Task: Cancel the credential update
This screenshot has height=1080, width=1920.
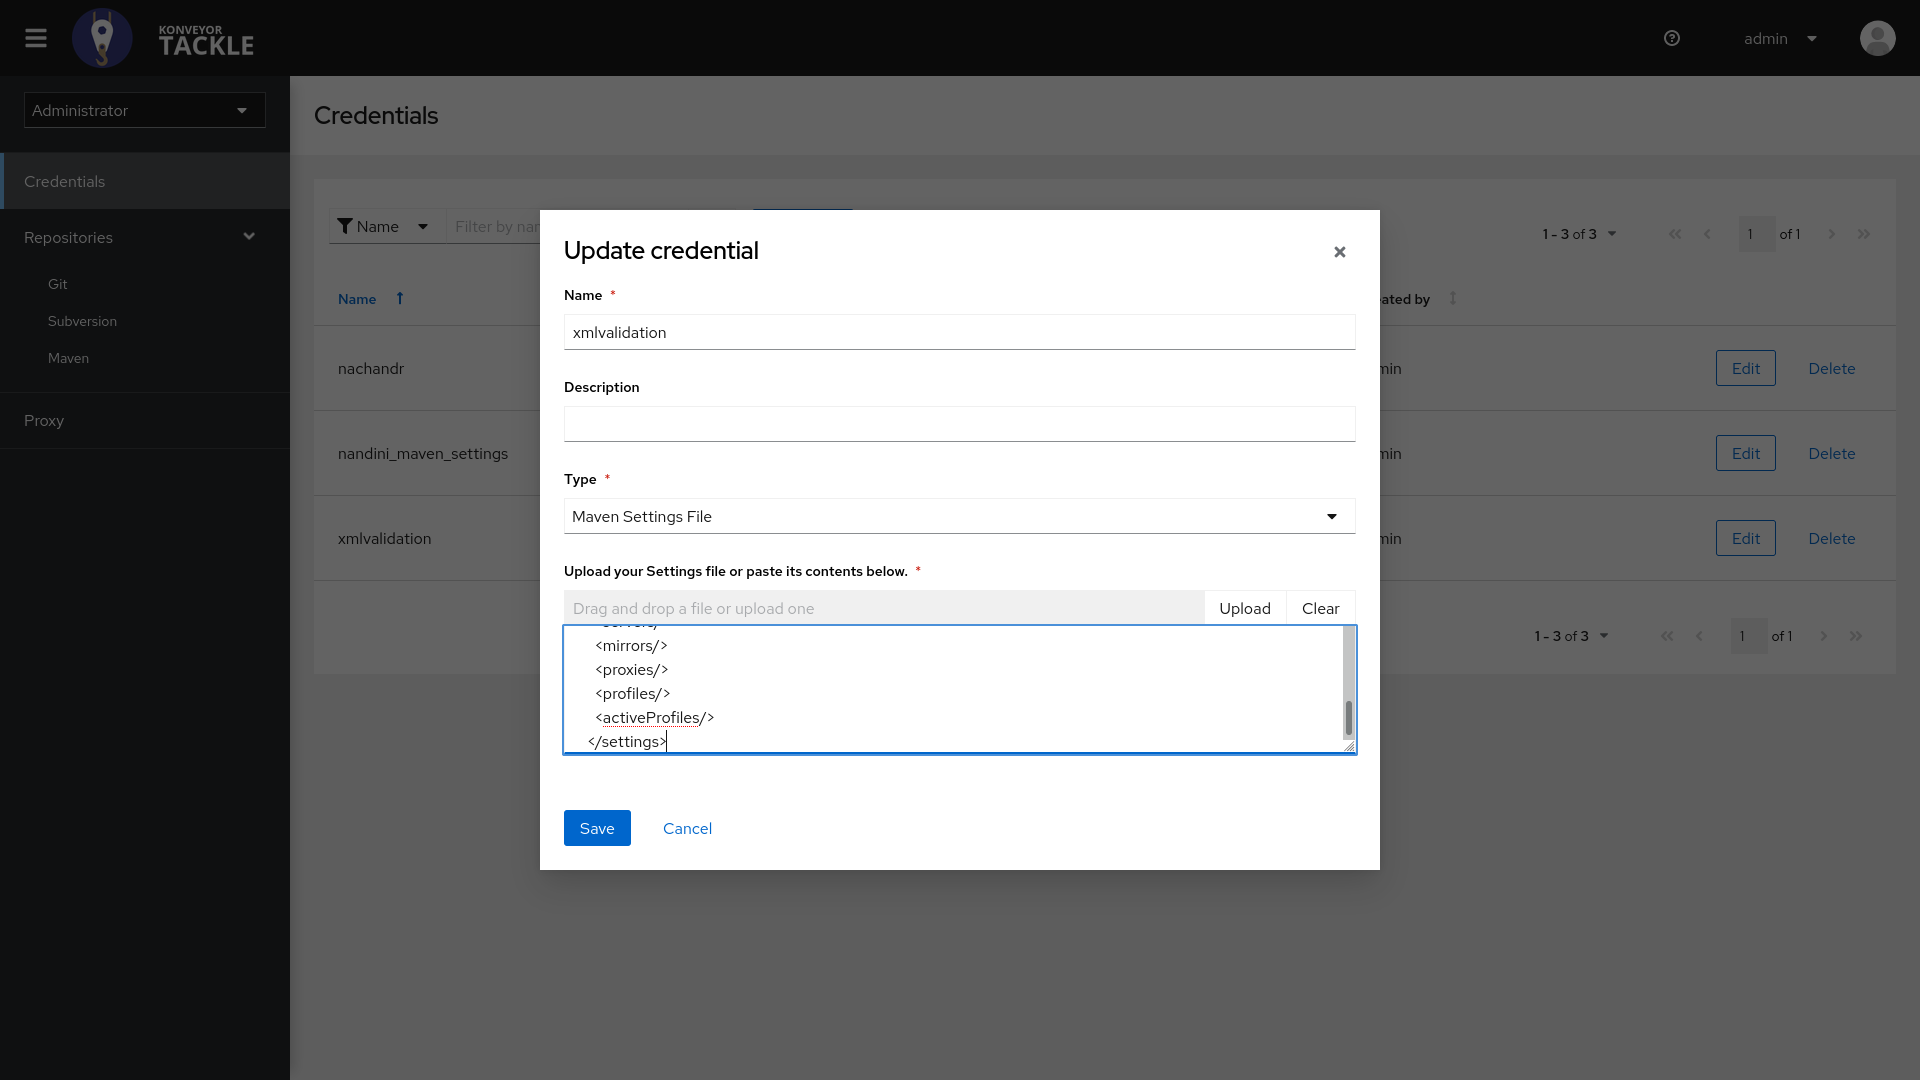Action: point(687,828)
